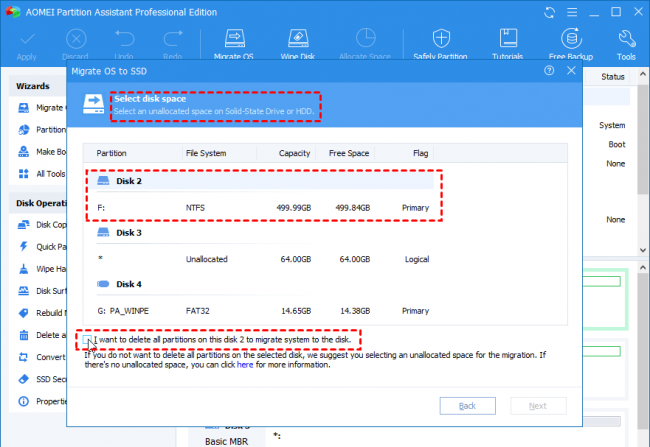This screenshot has height=447, width=650.
Task: Click the Redo arrow icon
Action: [x=173, y=39]
